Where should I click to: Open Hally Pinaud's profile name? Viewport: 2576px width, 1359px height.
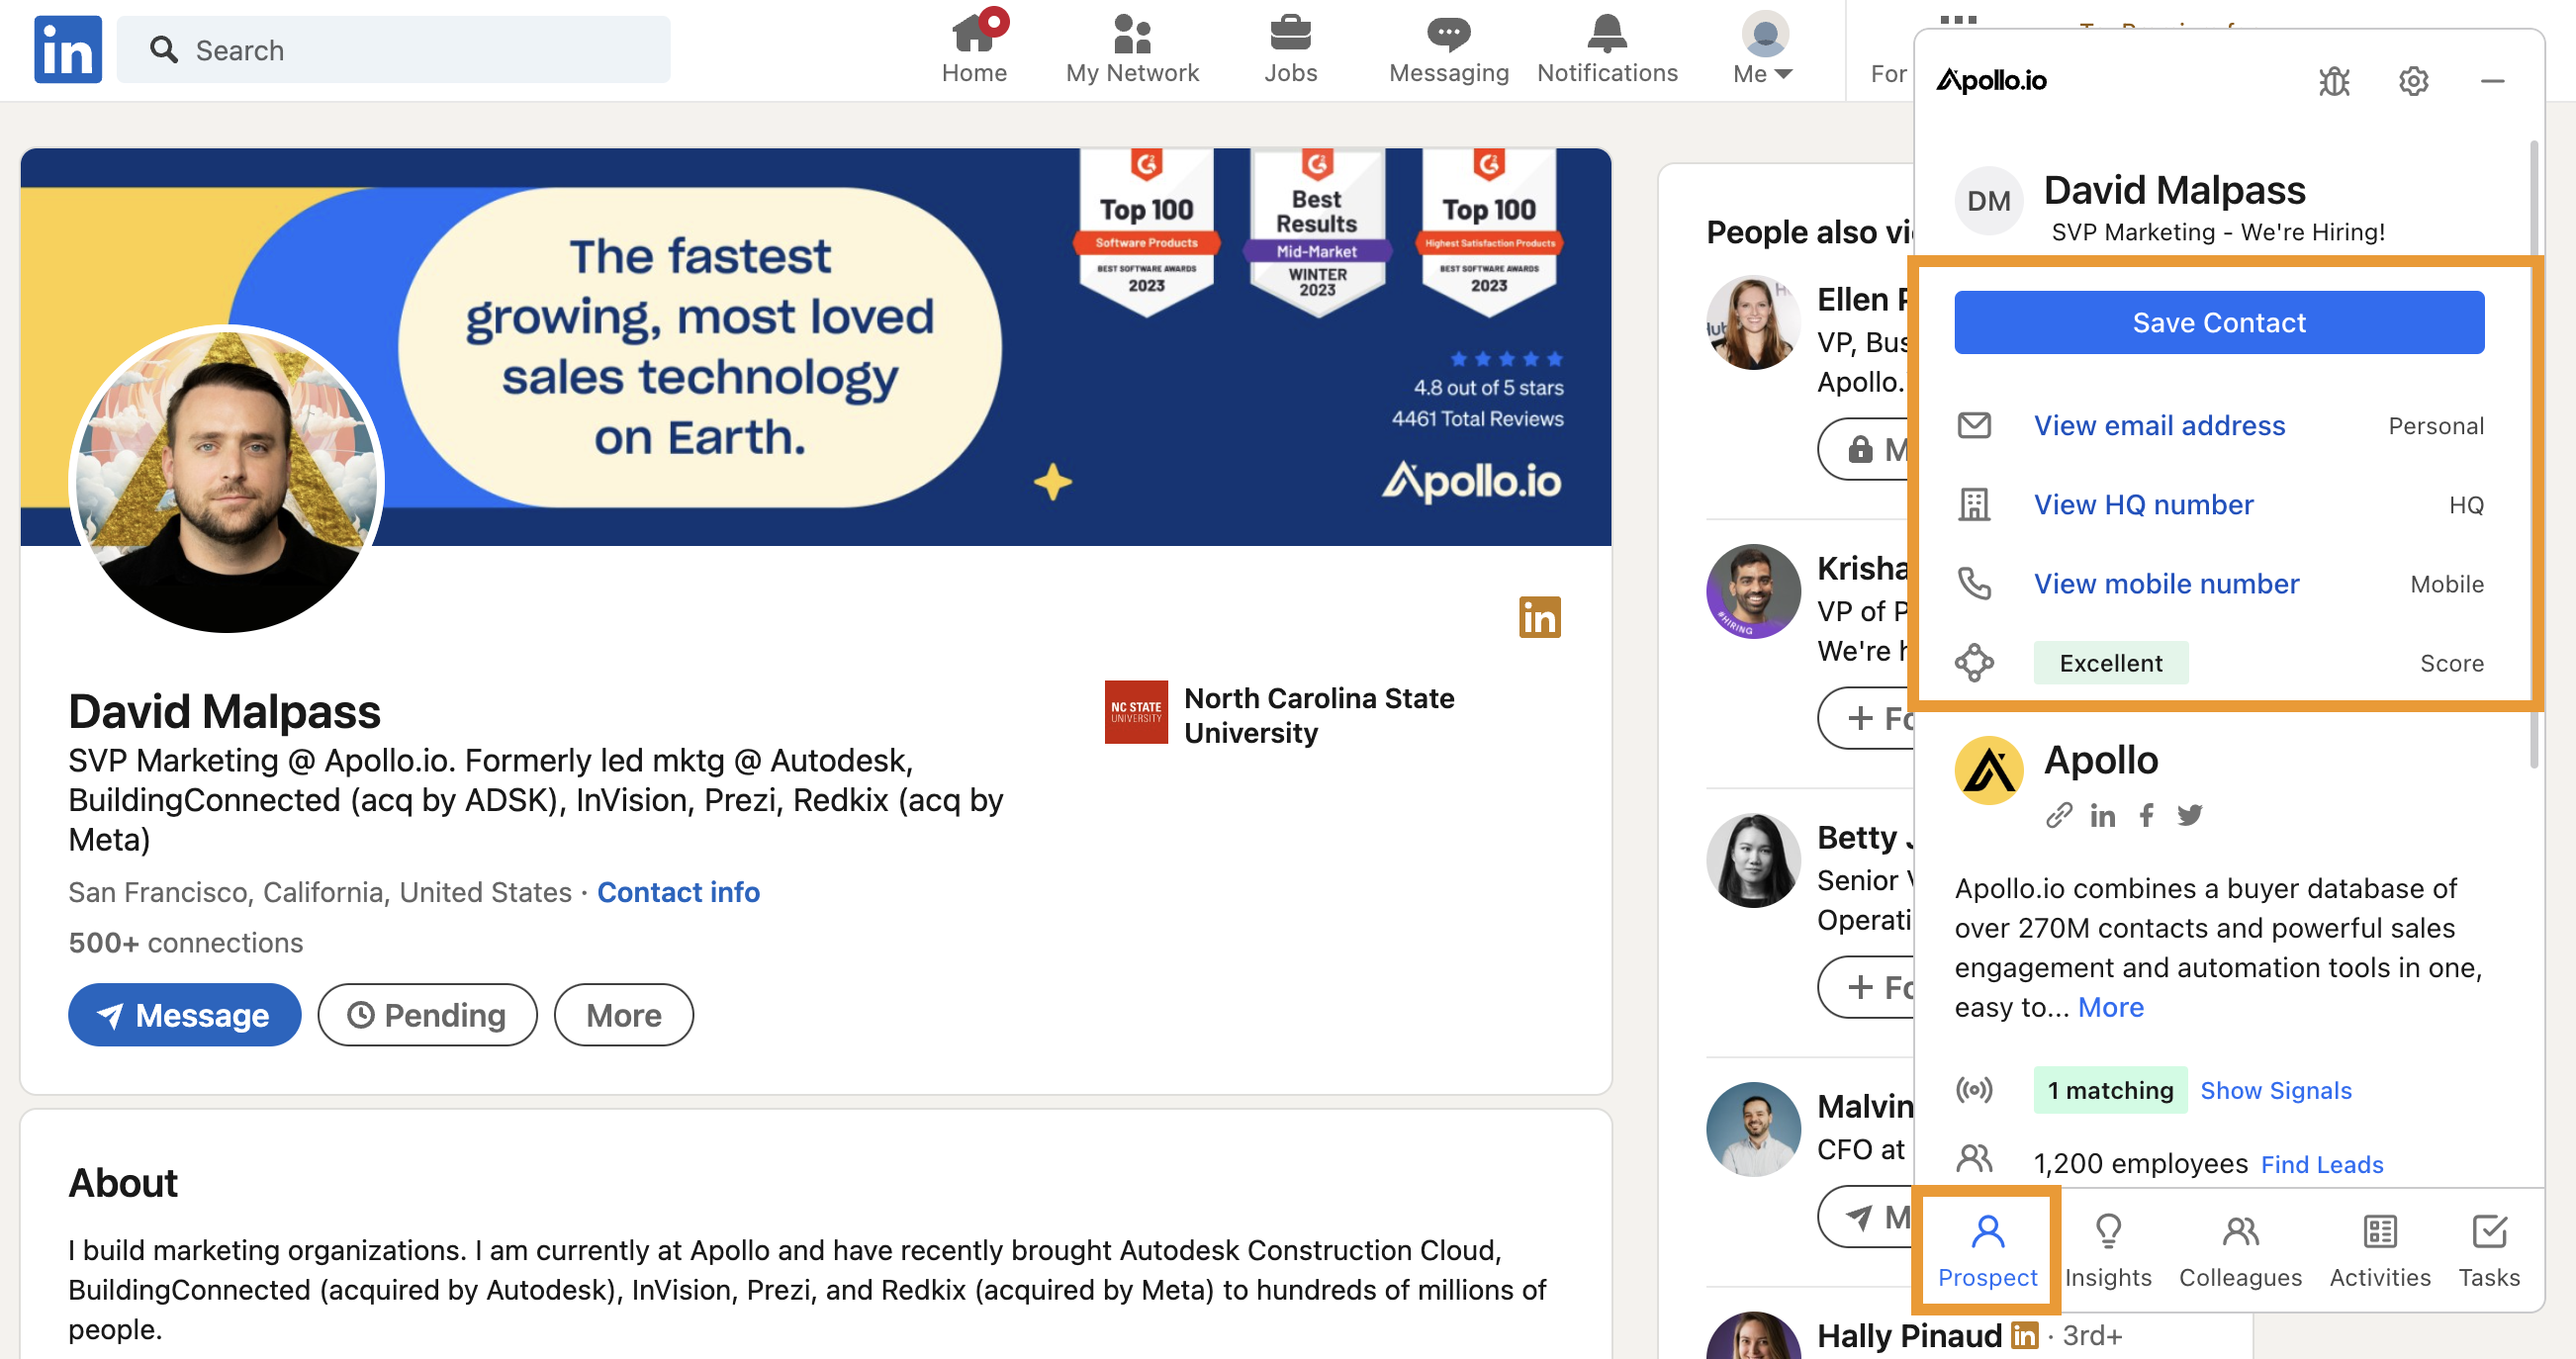click(1909, 1335)
